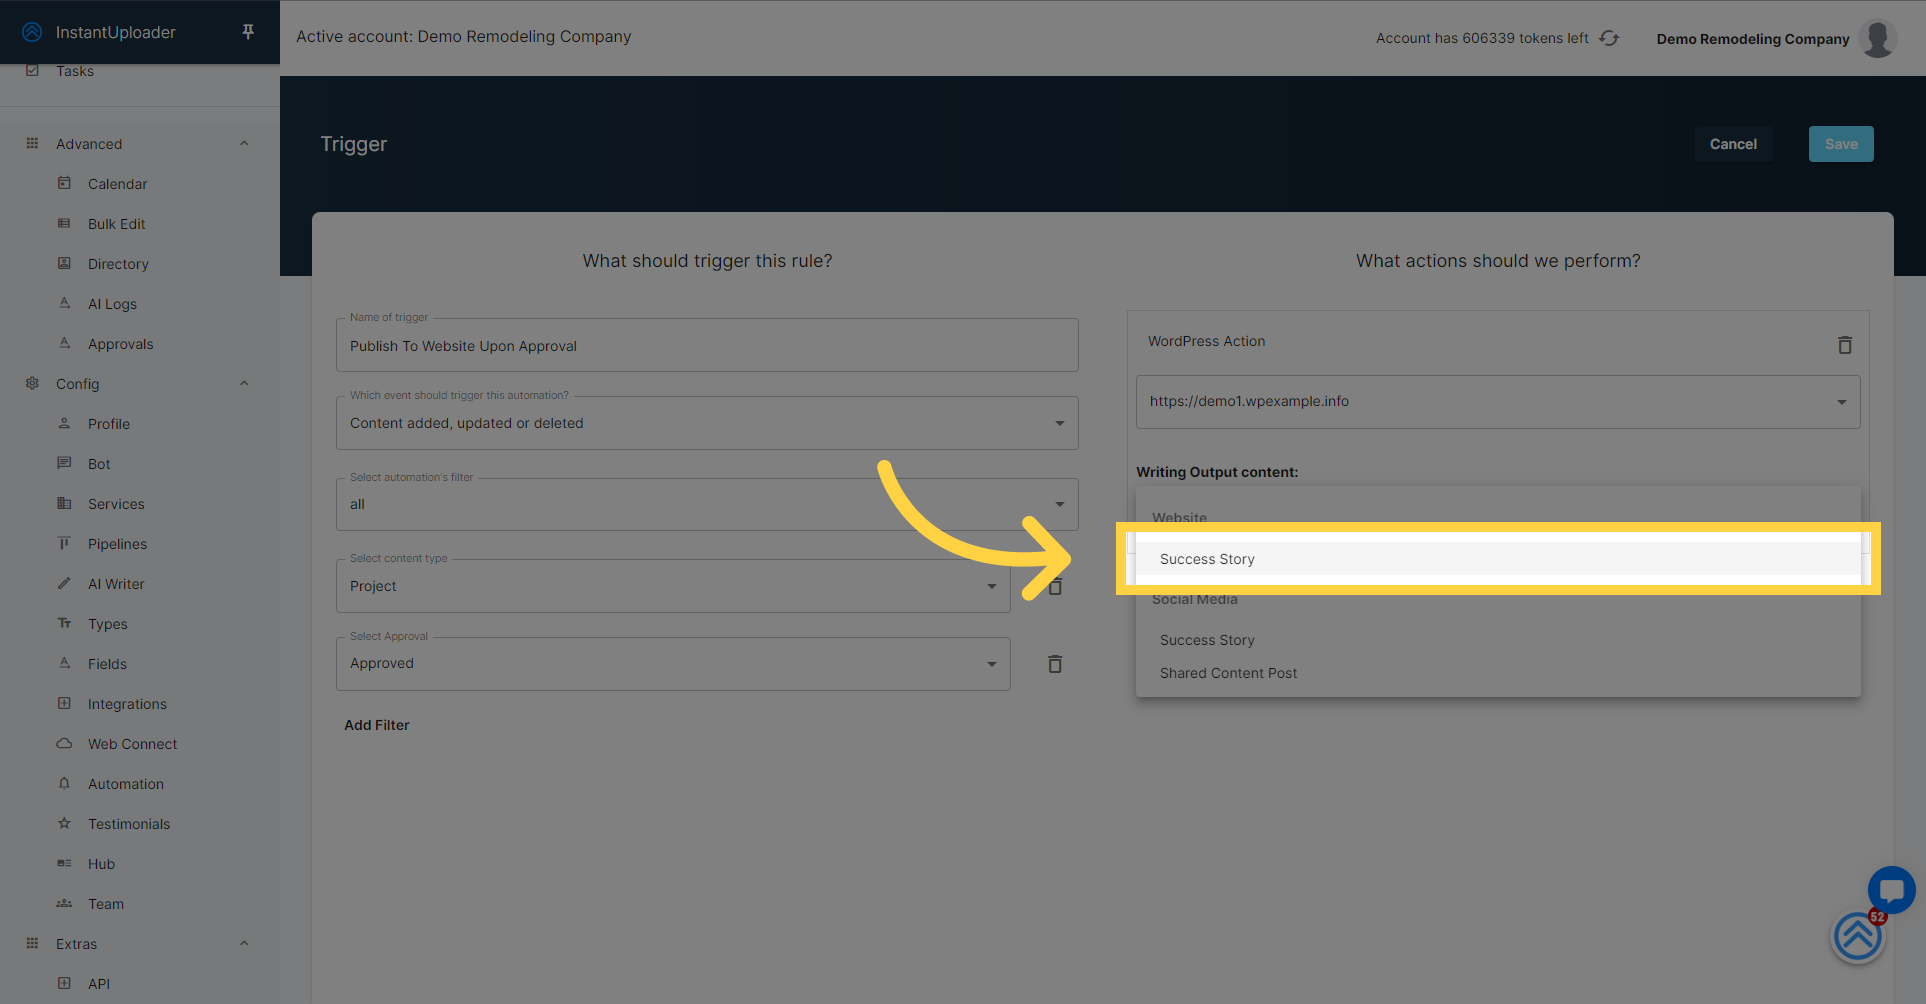Screen dimensions: 1926x1004
Task: Click the Hub sidebar icon
Action: pyautogui.click(x=64, y=863)
